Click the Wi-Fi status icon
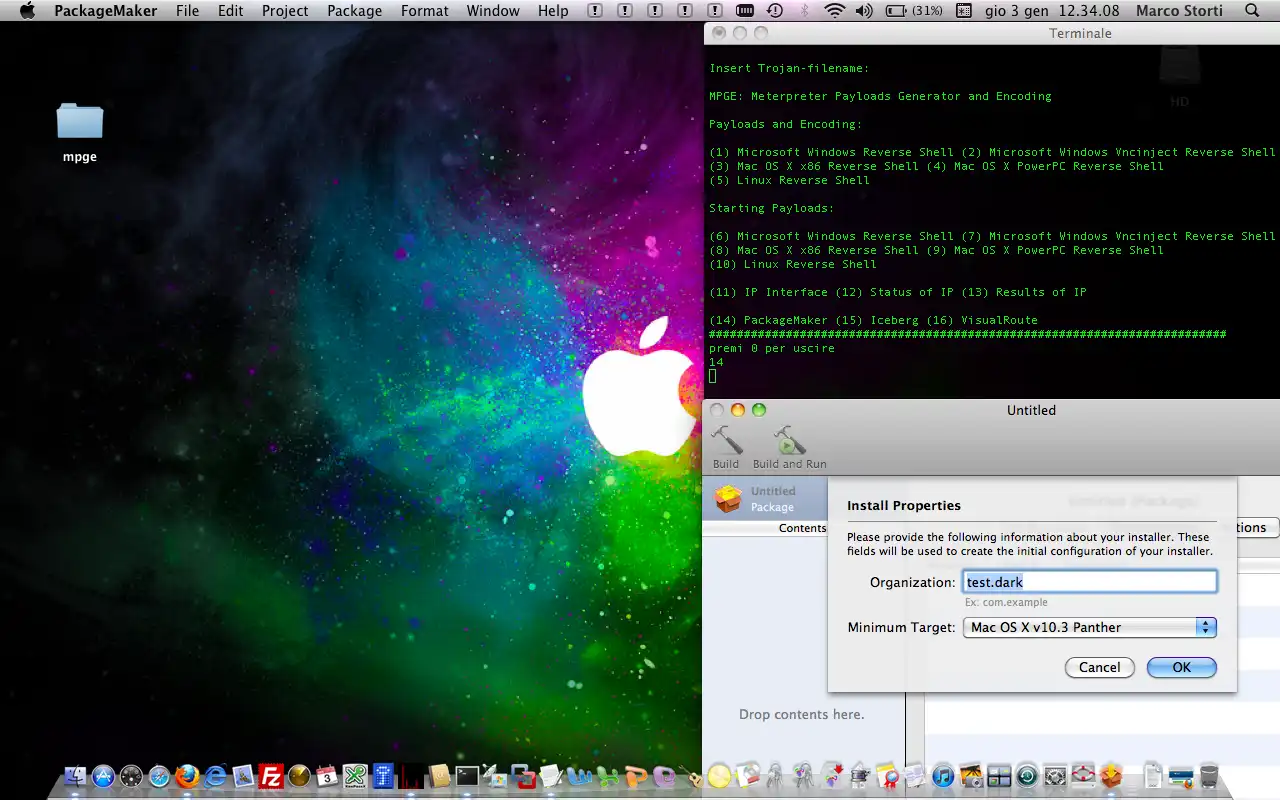1280x800 pixels. pos(835,11)
